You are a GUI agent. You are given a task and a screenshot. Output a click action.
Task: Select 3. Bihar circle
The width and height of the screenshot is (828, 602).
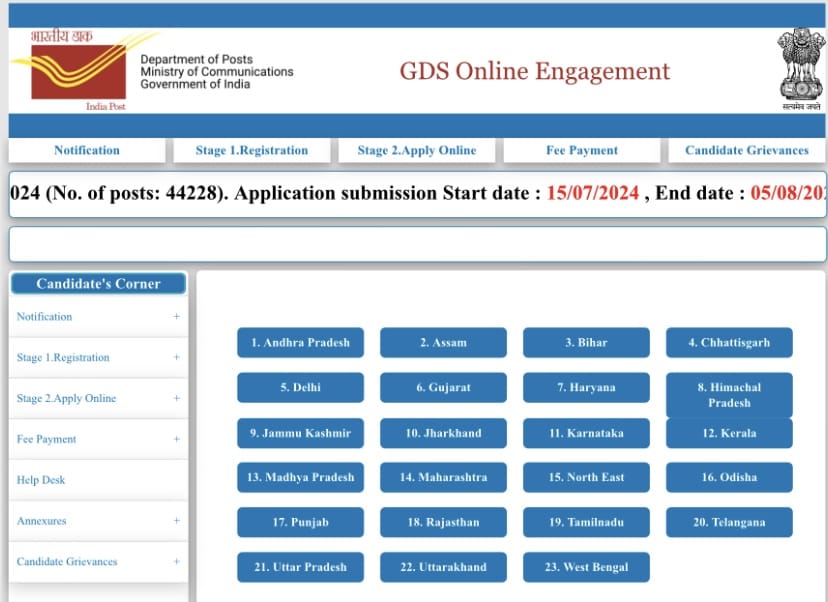[x=586, y=343]
